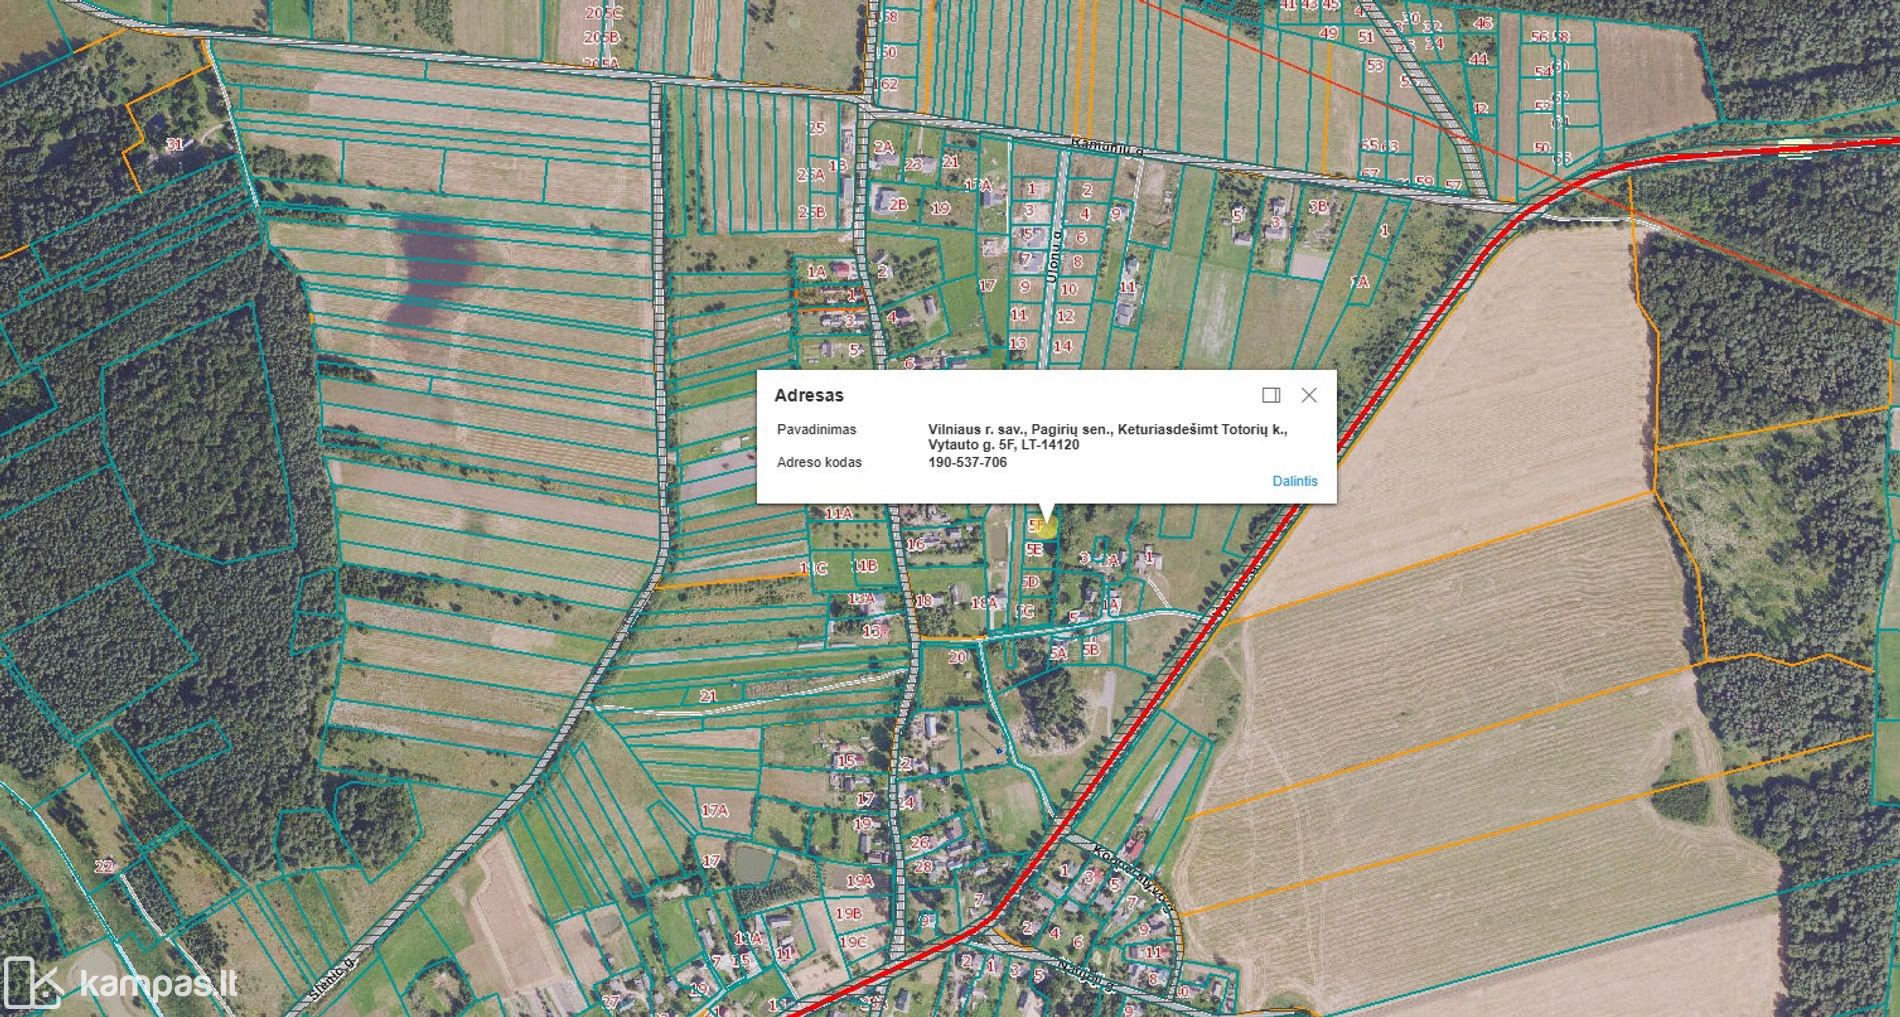Select the highlighted yellow 5F parcel marker
1900x1017 pixels.
[x=1045, y=526]
